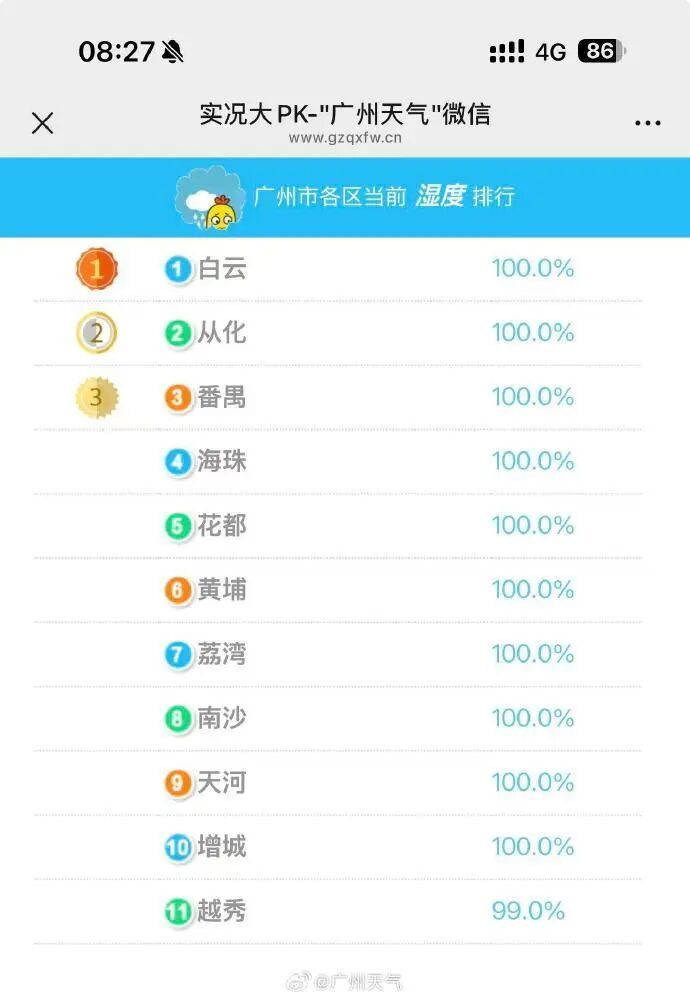Screen dimensions: 690x998
Task: Click the gold medal icon for rank 1
Action: pos(96,268)
